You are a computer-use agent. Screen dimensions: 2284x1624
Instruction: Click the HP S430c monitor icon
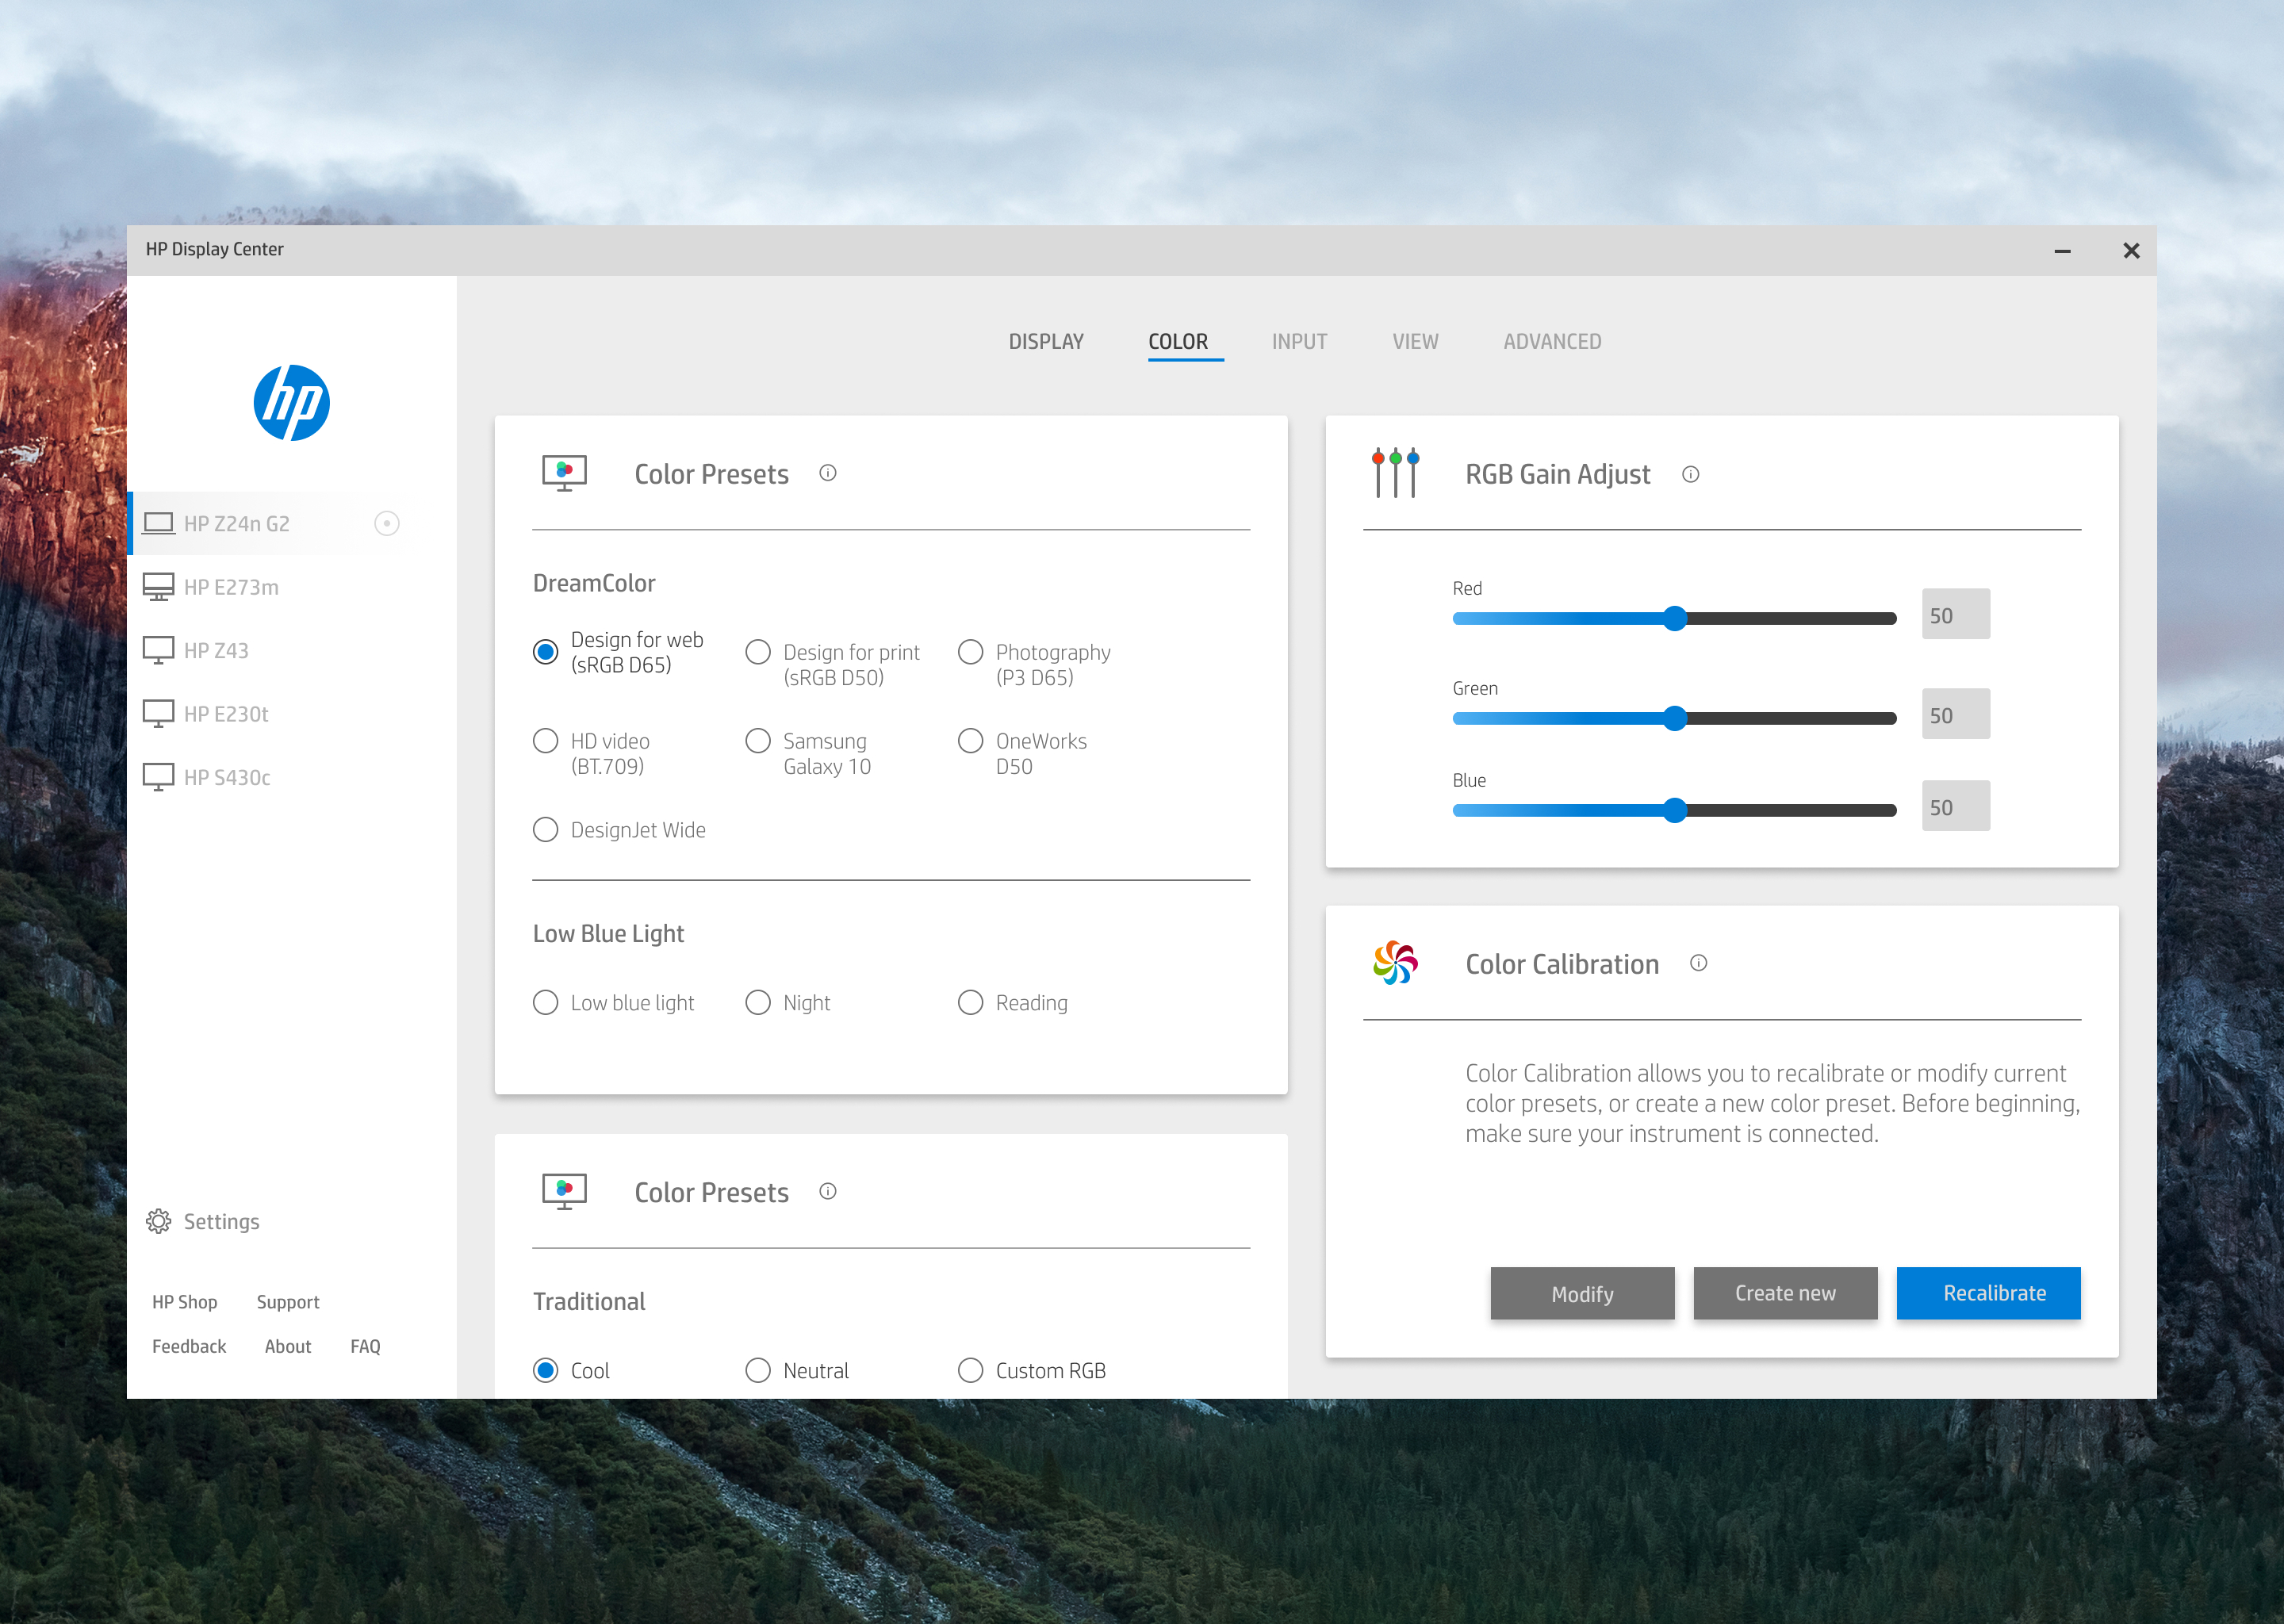[x=158, y=777]
